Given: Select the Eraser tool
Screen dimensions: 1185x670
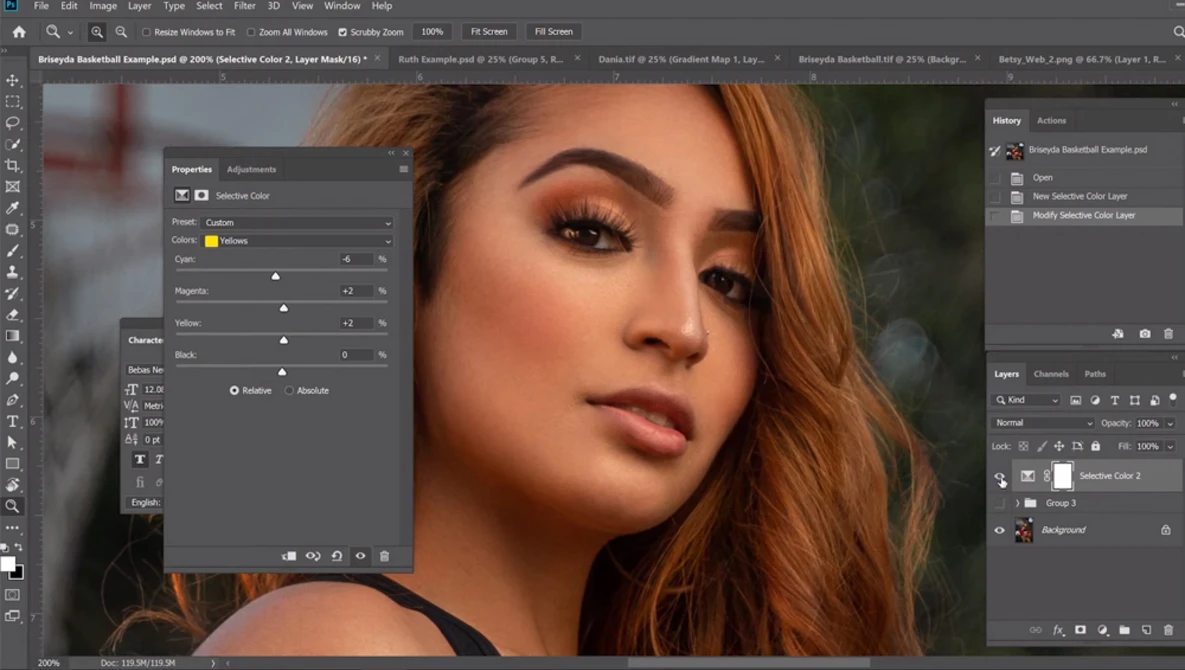Looking at the screenshot, I should tap(12, 315).
